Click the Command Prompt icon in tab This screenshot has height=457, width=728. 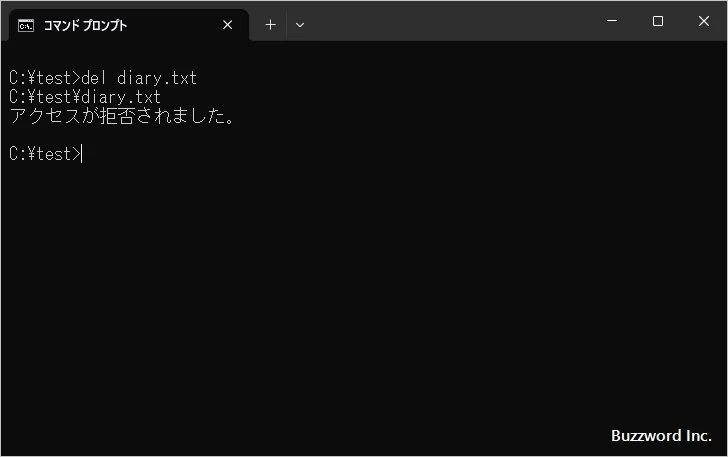27,25
